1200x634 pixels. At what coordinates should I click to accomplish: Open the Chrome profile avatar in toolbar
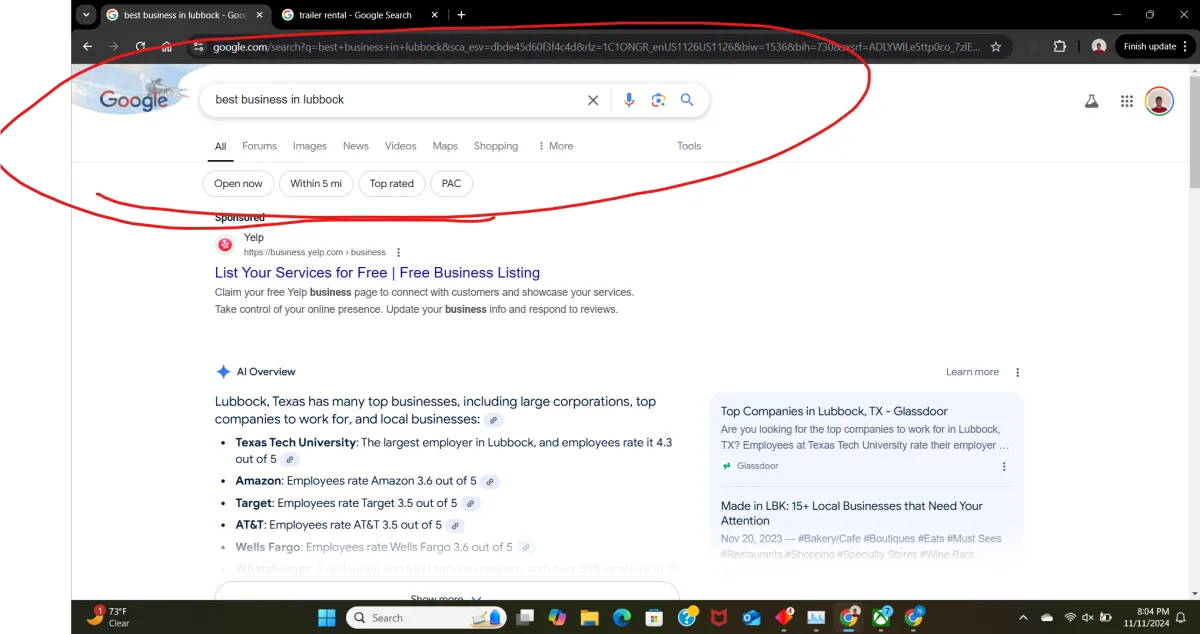[1099, 46]
